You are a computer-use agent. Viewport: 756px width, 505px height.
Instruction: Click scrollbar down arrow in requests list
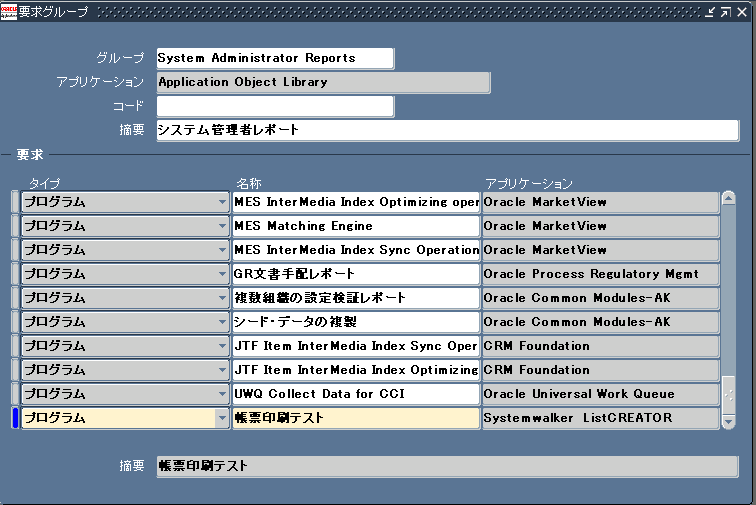pyautogui.click(x=728, y=421)
